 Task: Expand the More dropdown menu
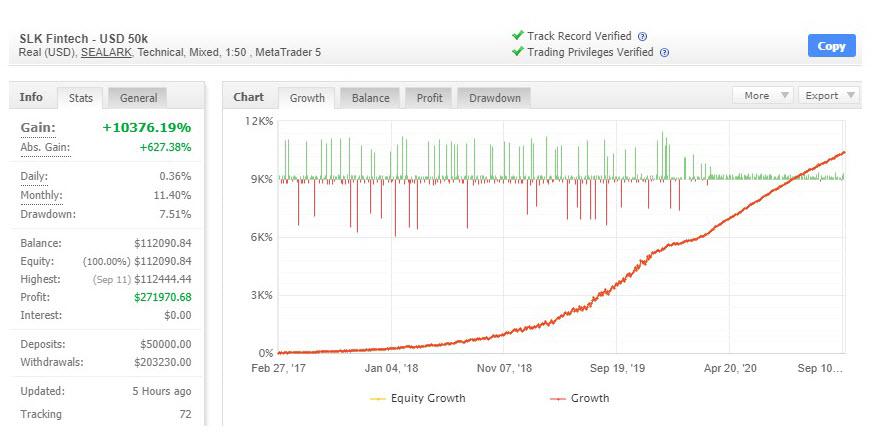coord(766,96)
